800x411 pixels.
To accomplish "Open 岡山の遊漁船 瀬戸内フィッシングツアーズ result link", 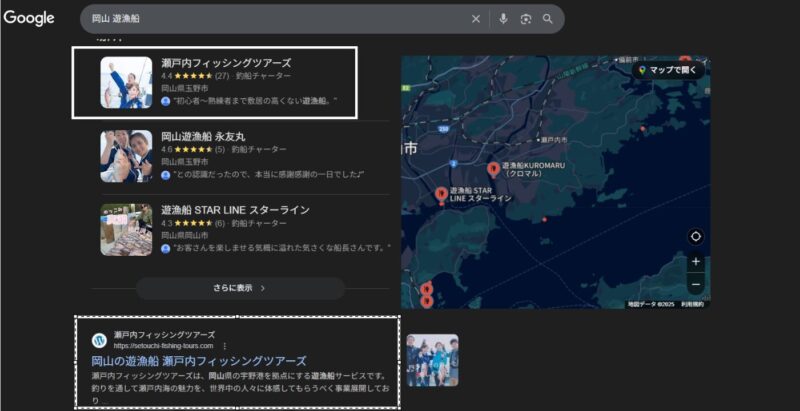I will point(199,362).
